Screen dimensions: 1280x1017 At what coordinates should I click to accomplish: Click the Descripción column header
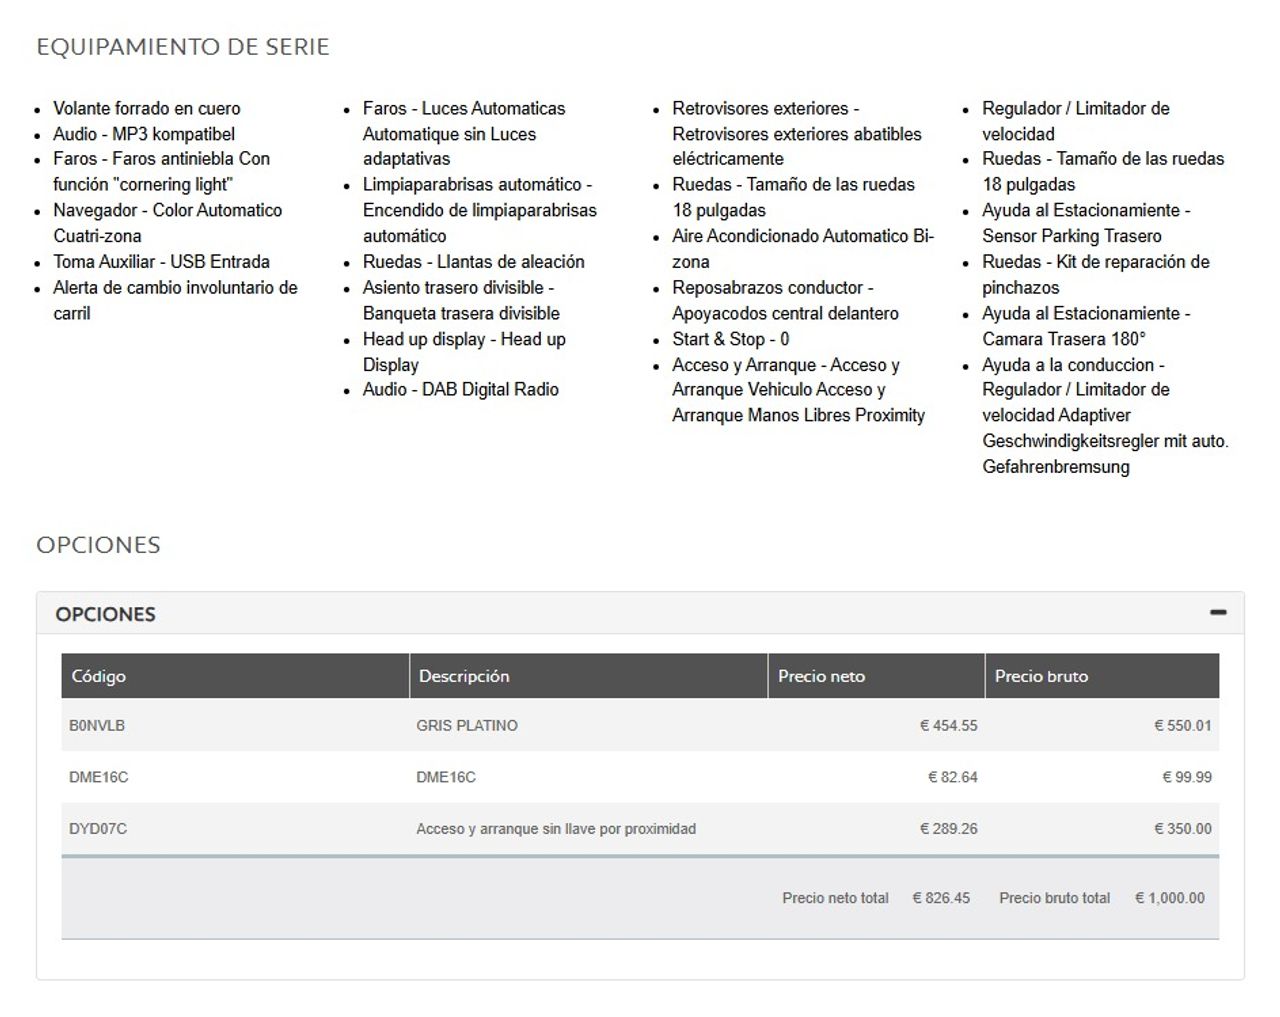point(588,676)
